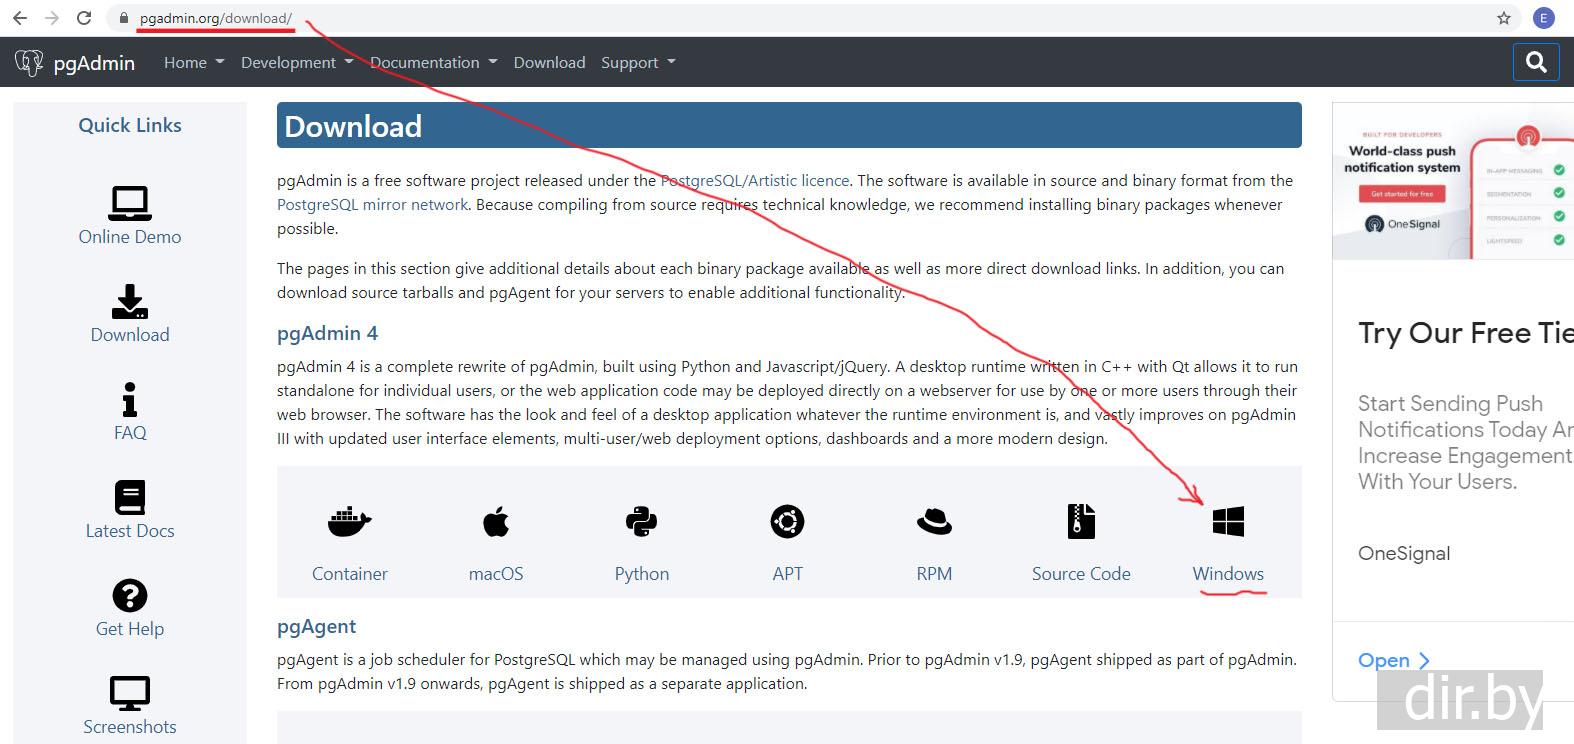1574x744 pixels.
Task: Click the OneSignal logo in the ad
Action: coord(1403,224)
